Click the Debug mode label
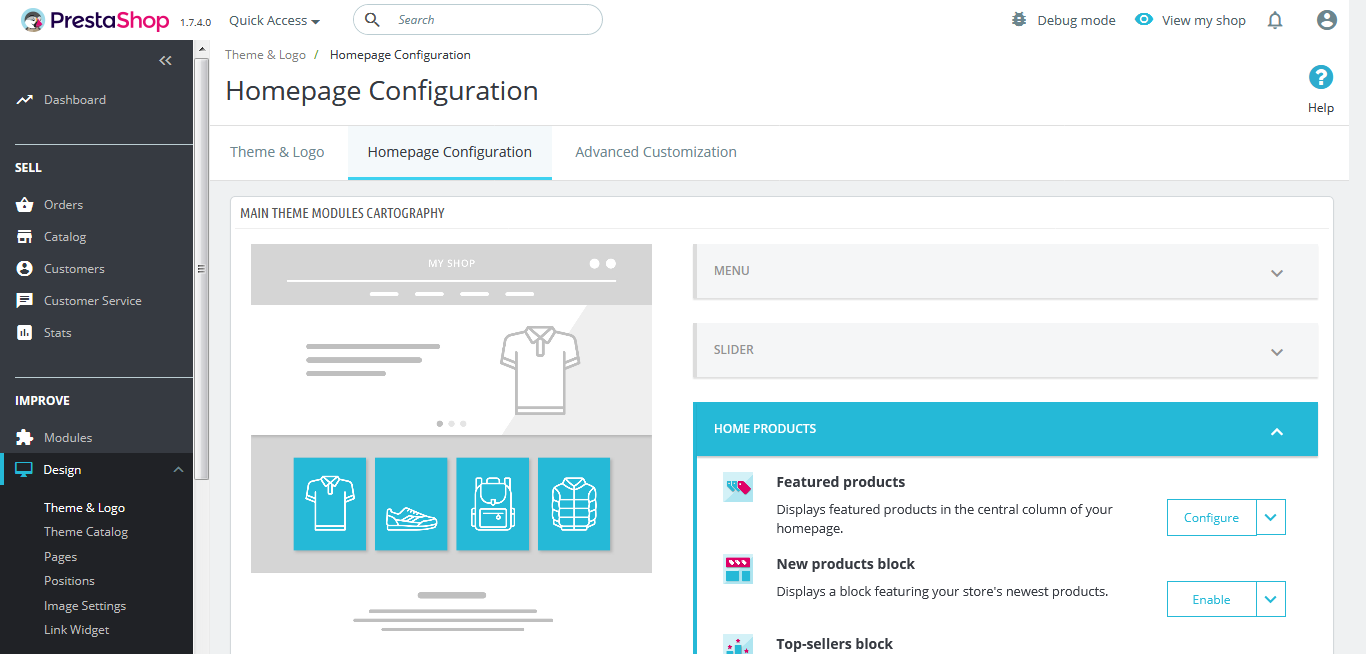The image size is (1366, 654). point(1076,20)
